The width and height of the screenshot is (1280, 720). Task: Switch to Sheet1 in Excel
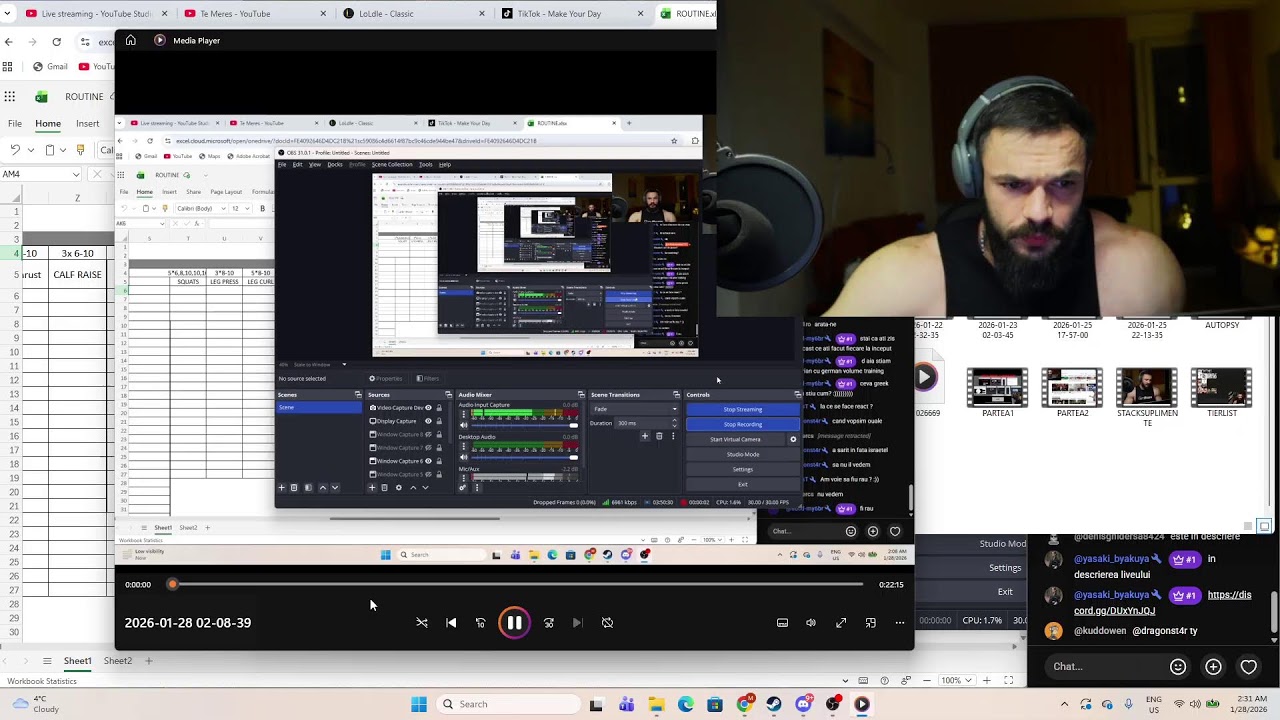click(x=77, y=661)
